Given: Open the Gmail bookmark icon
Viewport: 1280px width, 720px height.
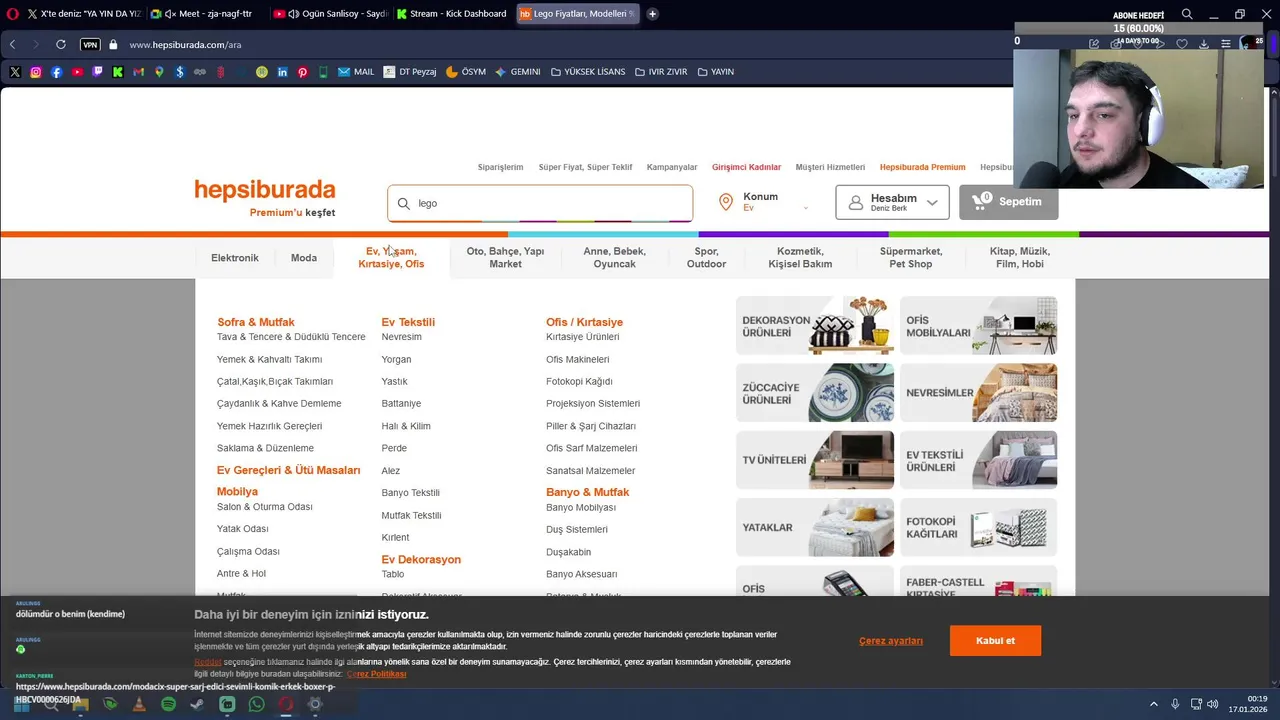Looking at the screenshot, I should 138,72.
